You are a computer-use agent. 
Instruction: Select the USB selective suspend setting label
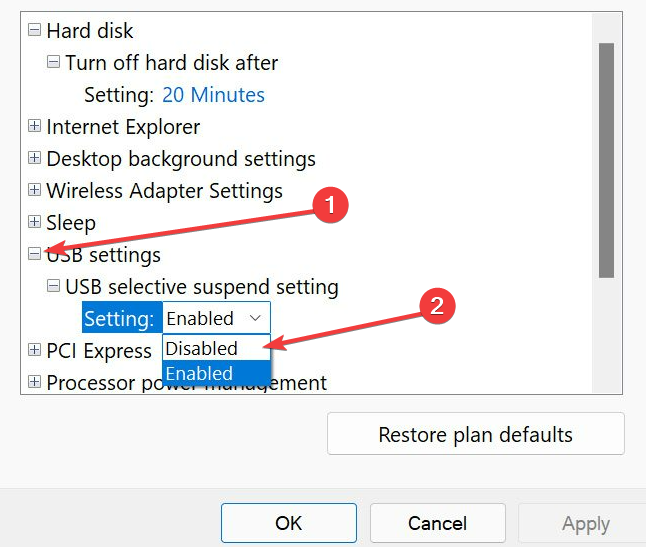[202, 287]
